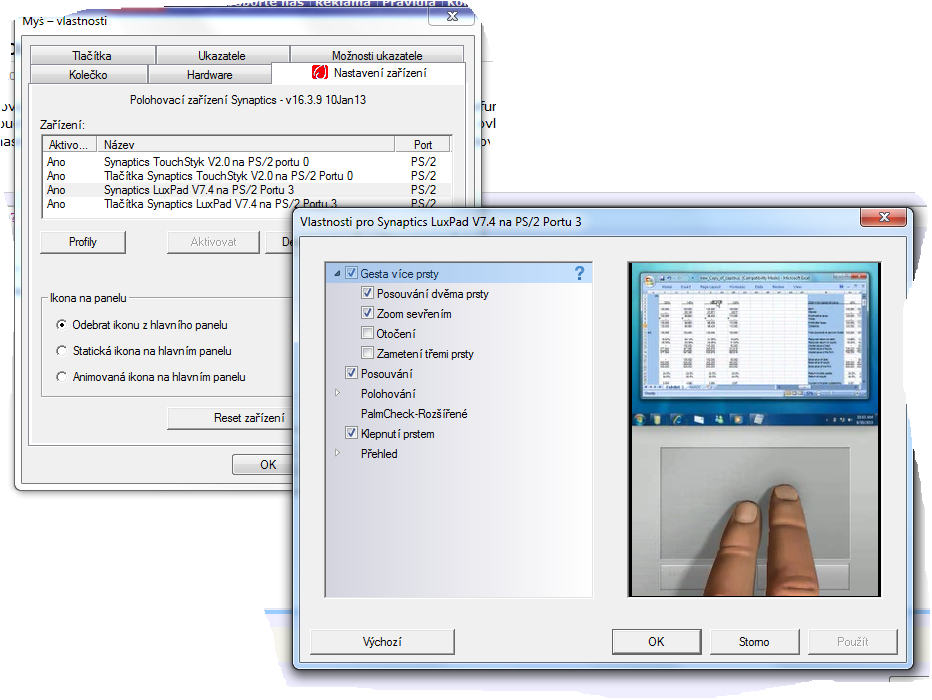
Task: Click the Aktivo... column header
Action: (70, 144)
